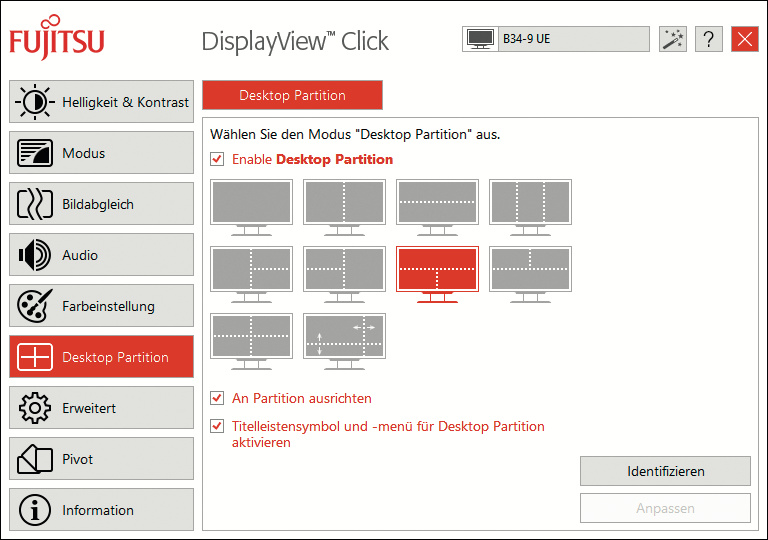Image resolution: width=768 pixels, height=540 pixels.
Task: Open the B34-9 UE monitor selector
Action: 556,39
